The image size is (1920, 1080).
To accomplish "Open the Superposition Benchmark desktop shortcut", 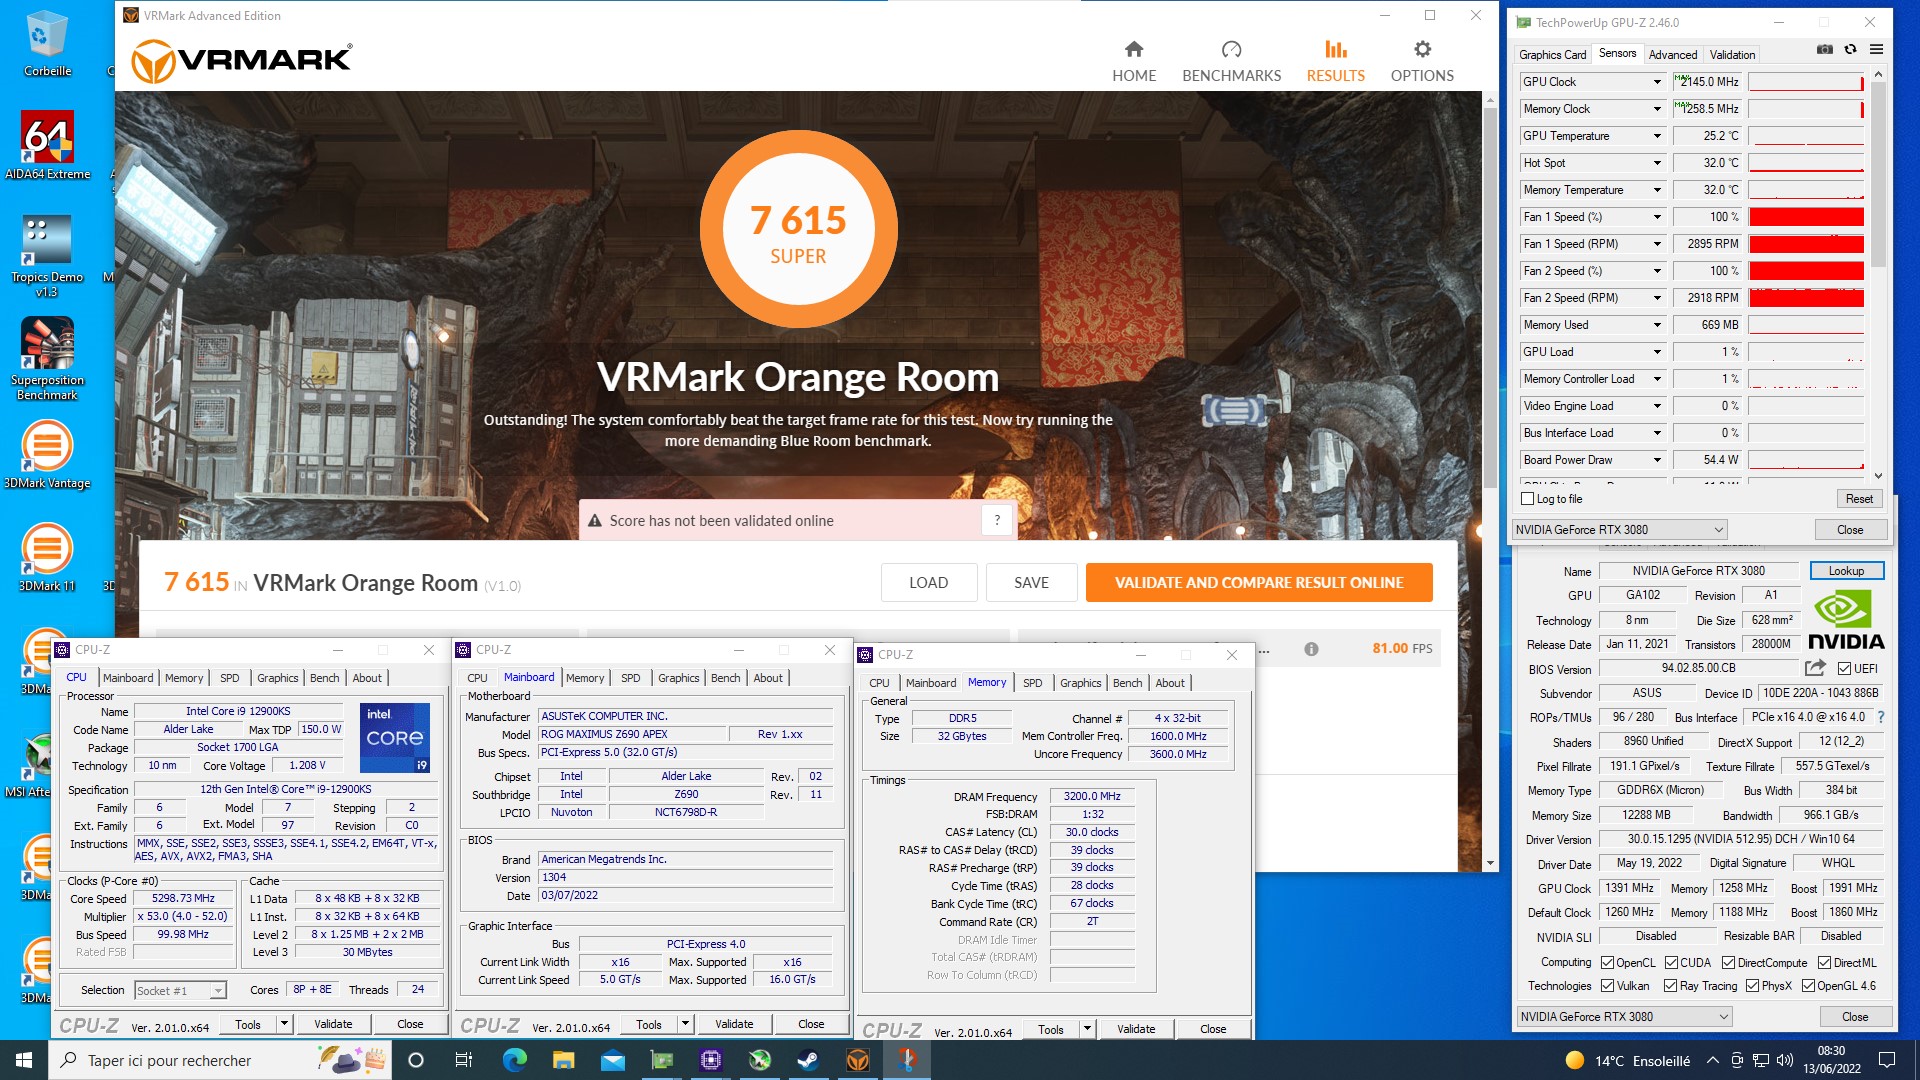I will 47,360.
